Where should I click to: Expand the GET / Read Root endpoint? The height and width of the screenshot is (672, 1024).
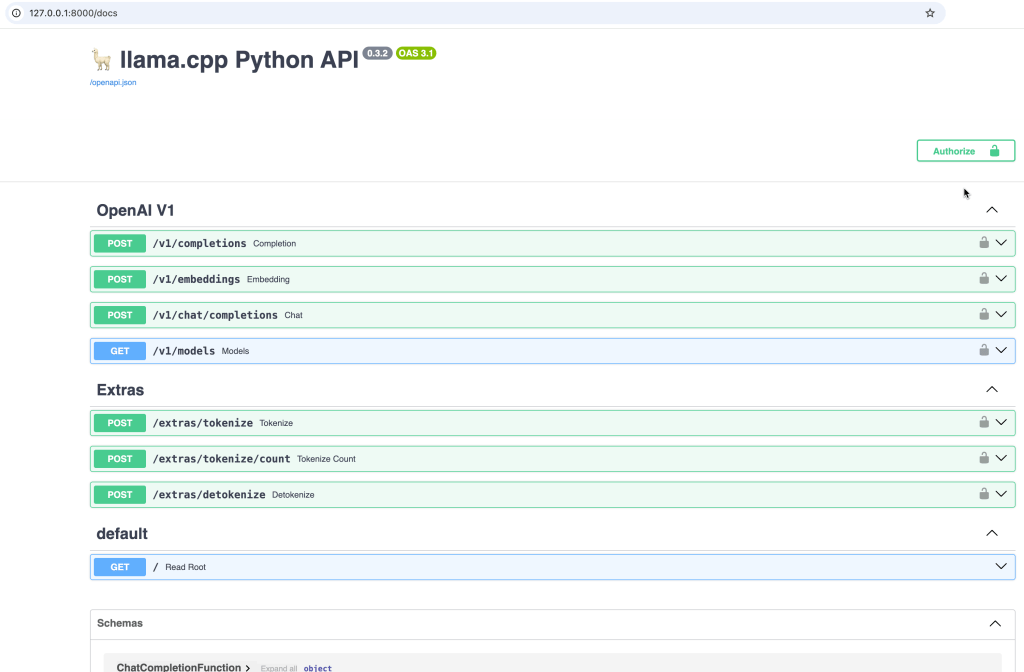(1001, 566)
